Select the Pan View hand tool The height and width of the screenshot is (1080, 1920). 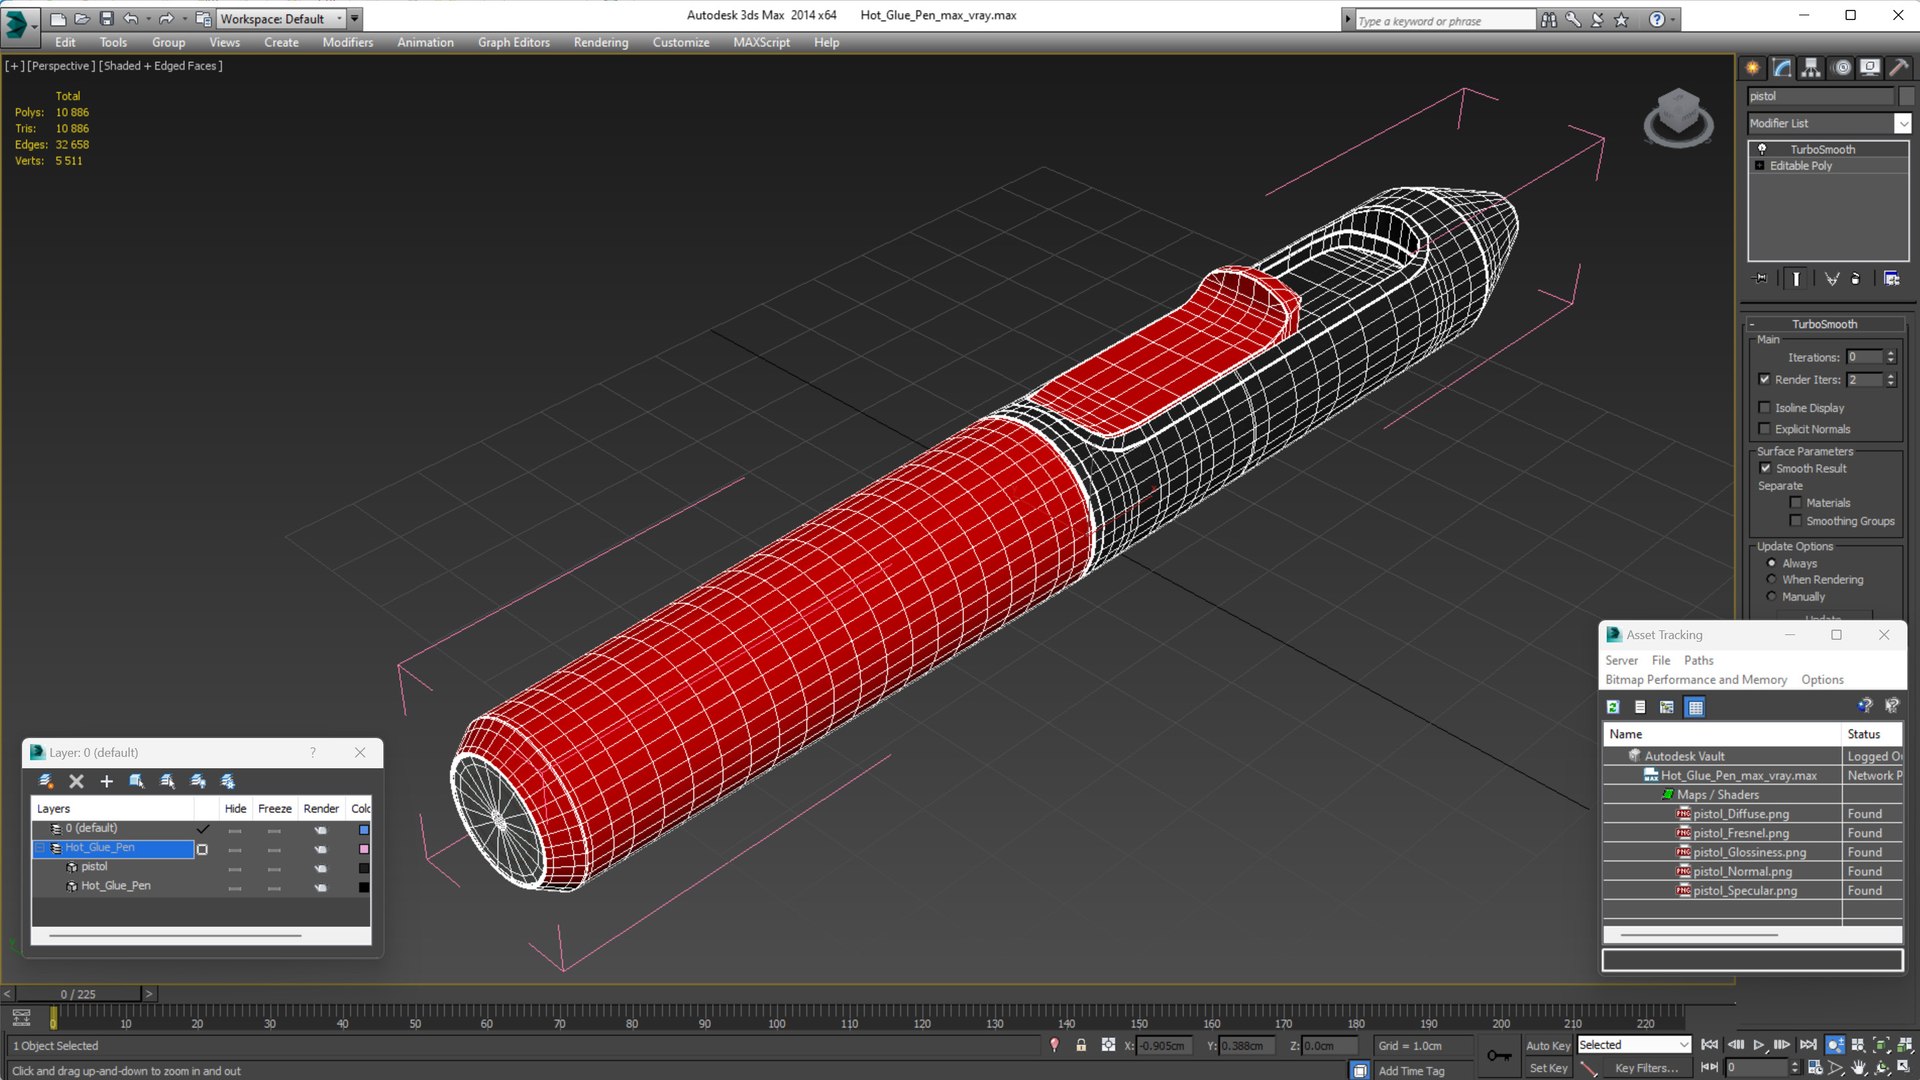point(1858,1068)
